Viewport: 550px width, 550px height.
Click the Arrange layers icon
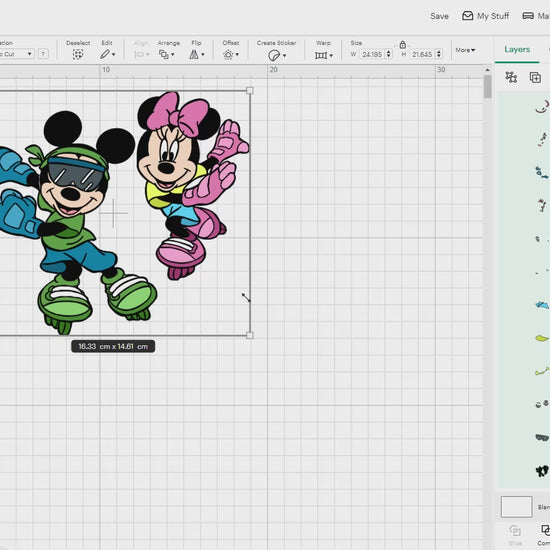tap(164, 54)
